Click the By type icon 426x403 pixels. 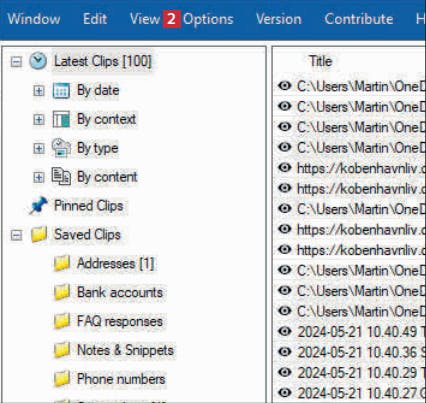61,148
